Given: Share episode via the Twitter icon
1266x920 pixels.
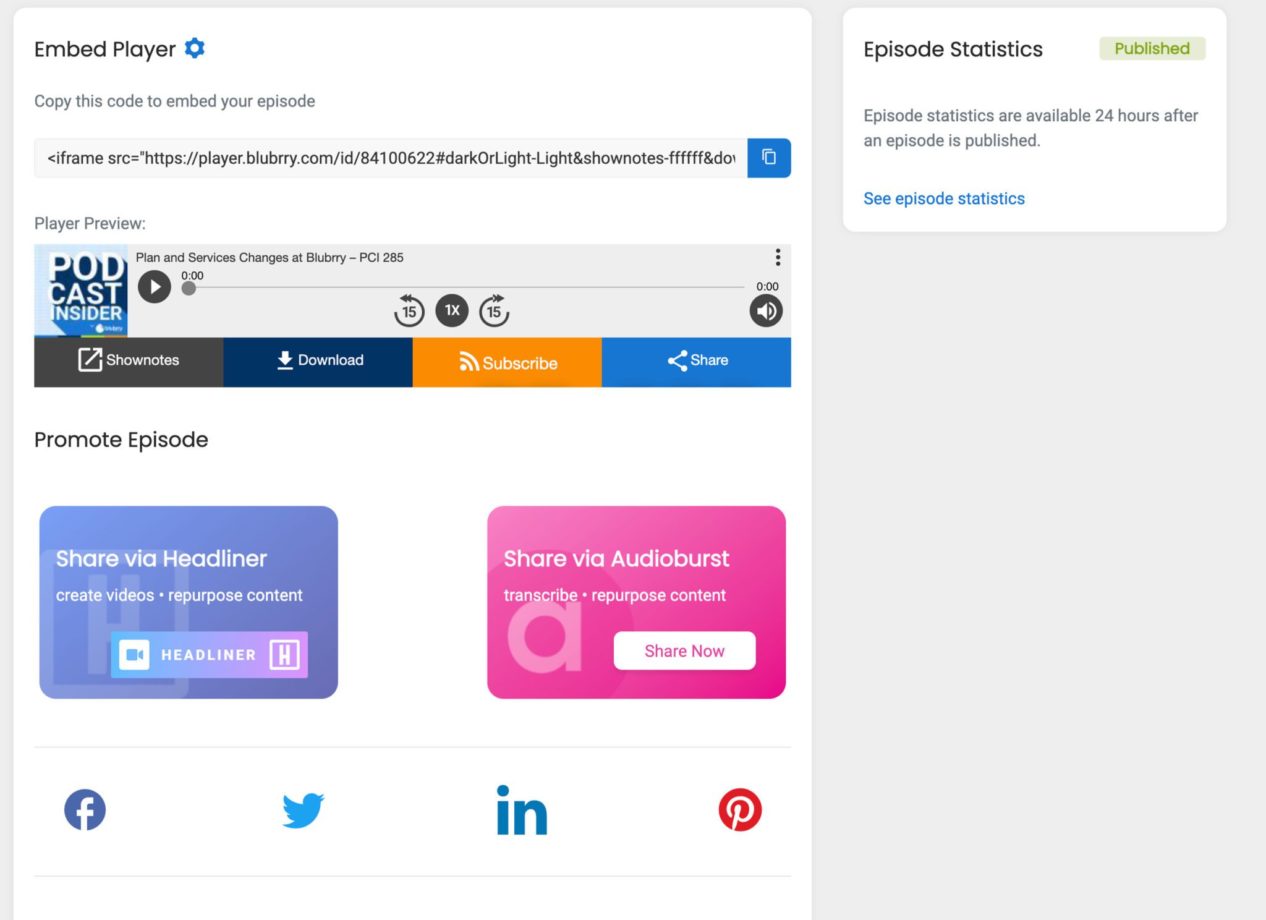Looking at the screenshot, I should point(304,809).
